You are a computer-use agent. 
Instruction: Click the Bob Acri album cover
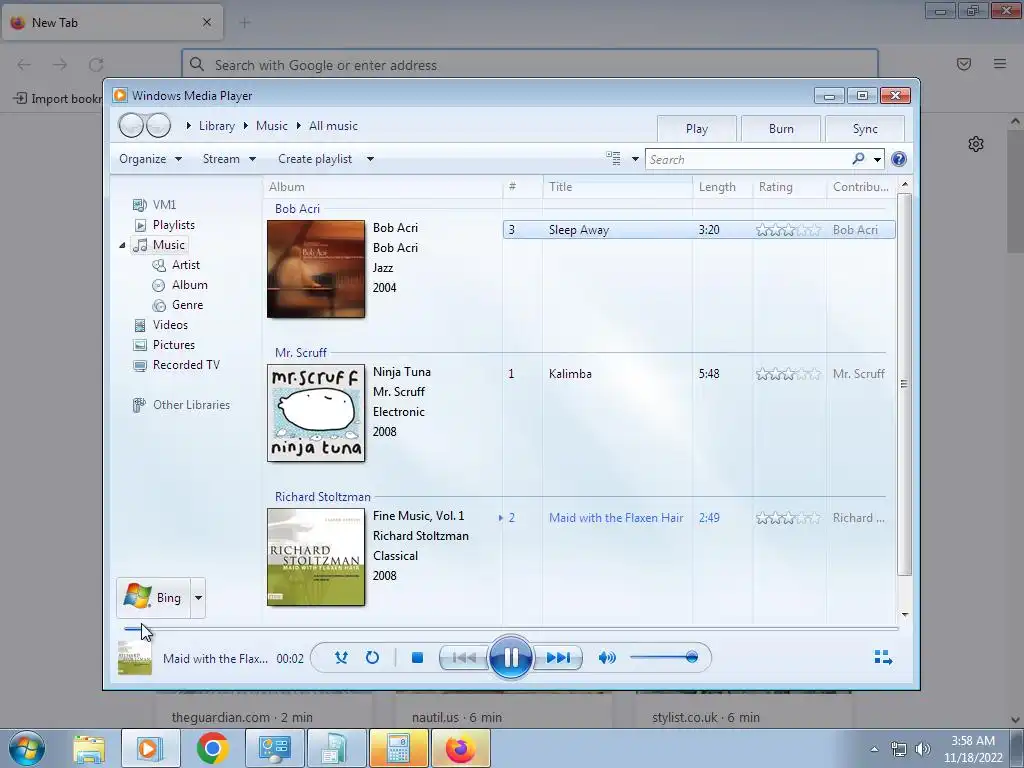click(316, 269)
